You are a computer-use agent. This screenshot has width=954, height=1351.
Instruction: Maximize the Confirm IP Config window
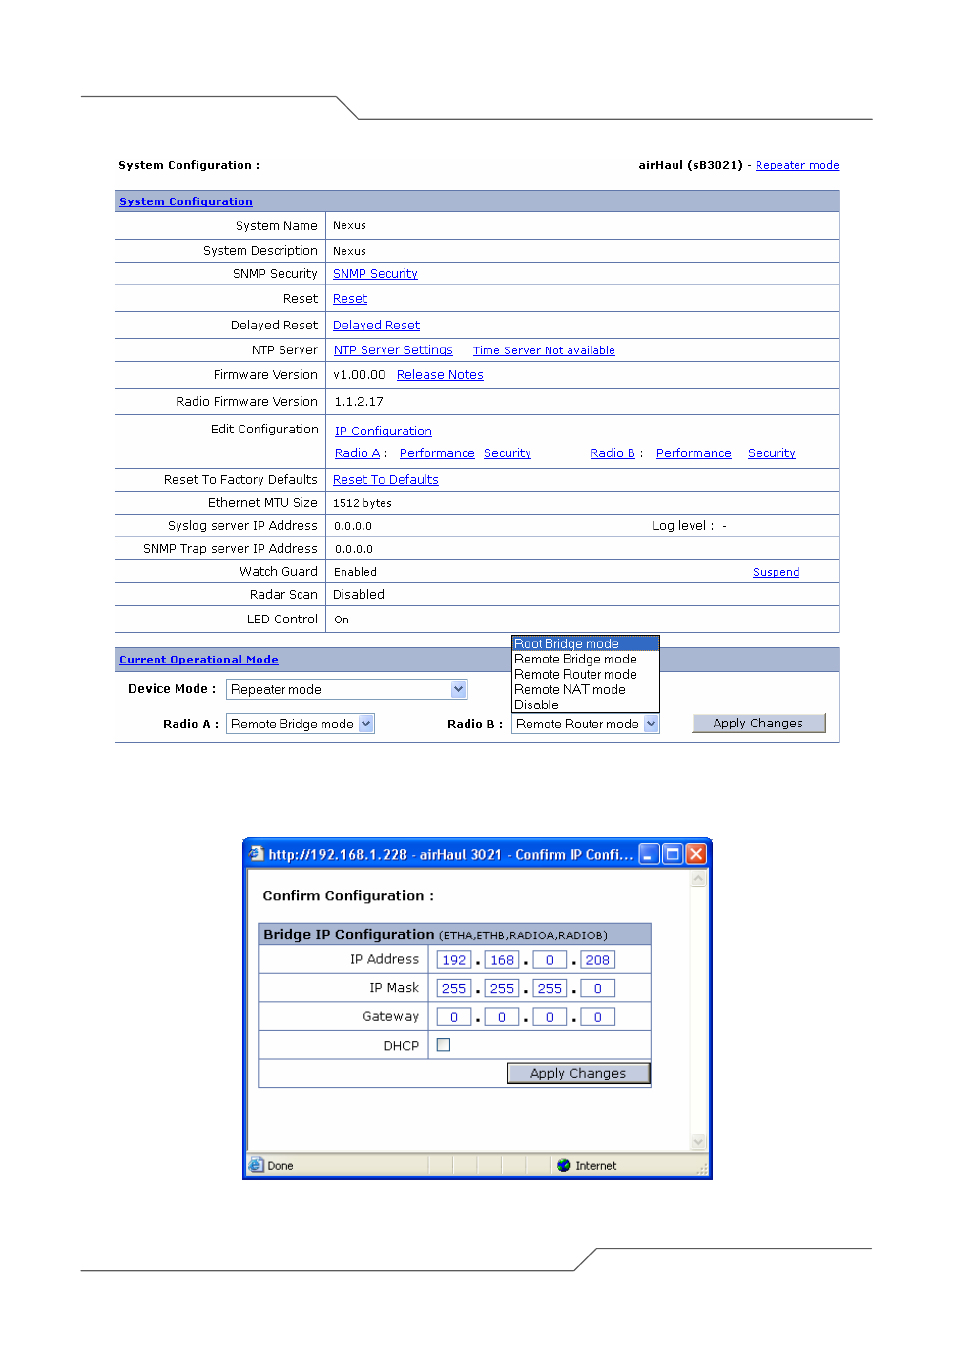coord(672,854)
